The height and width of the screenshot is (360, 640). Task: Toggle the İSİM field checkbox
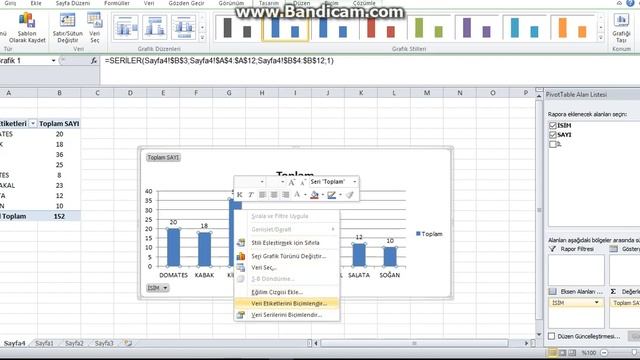[x=553, y=125]
